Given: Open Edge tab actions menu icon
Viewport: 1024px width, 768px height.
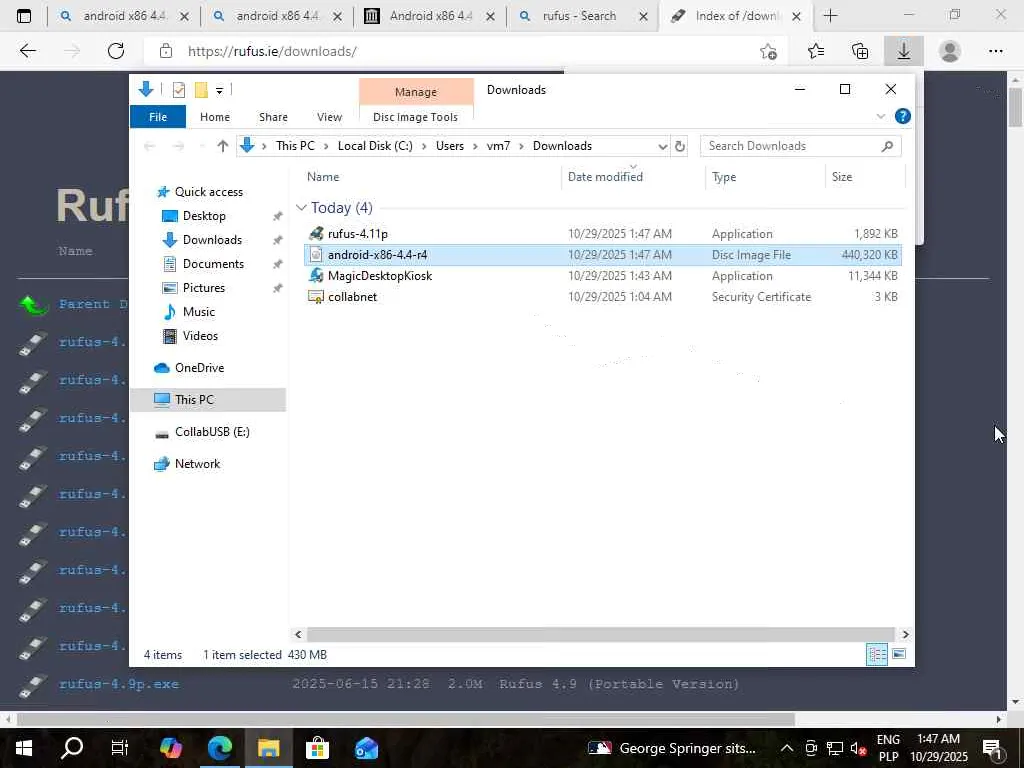Looking at the screenshot, I should [x=24, y=16].
